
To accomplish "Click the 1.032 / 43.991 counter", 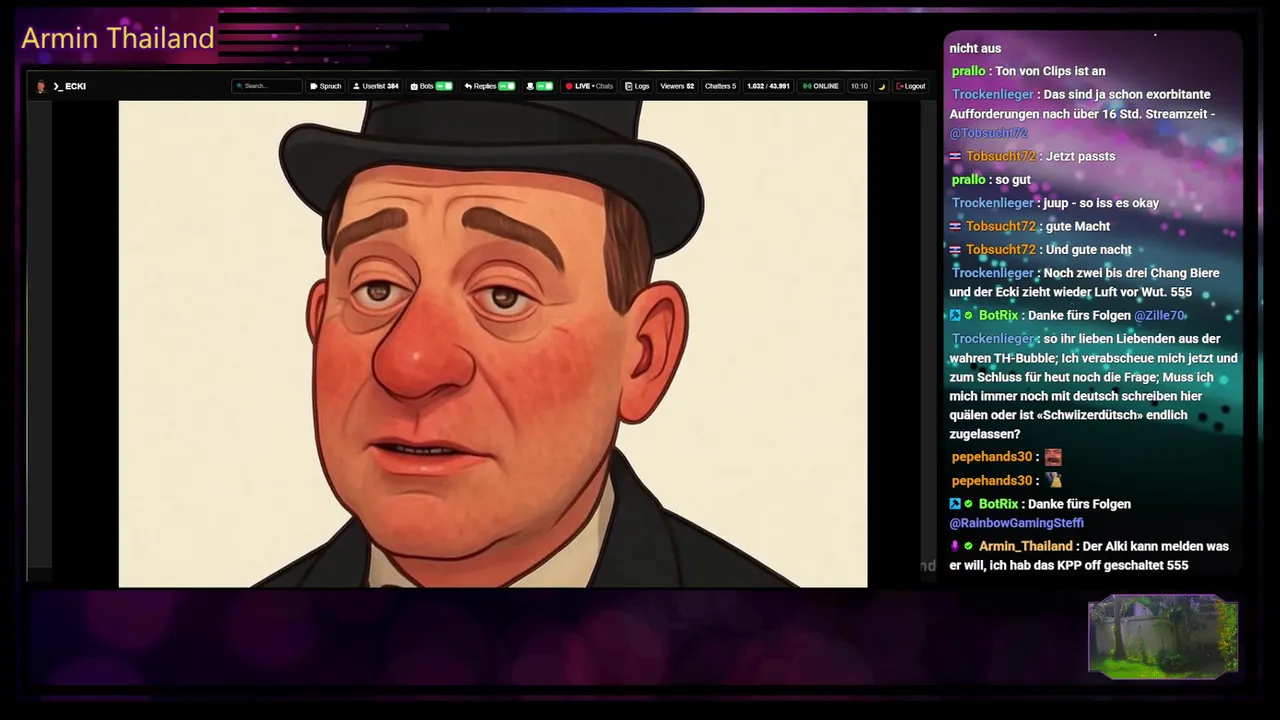I will tap(768, 86).
